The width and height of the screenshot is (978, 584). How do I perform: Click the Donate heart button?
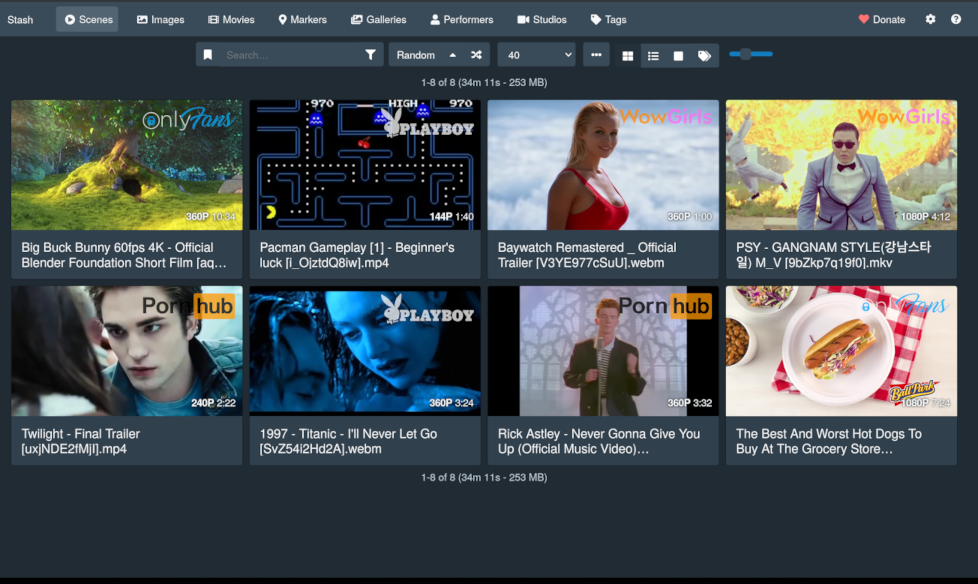[x=881, y=19]
